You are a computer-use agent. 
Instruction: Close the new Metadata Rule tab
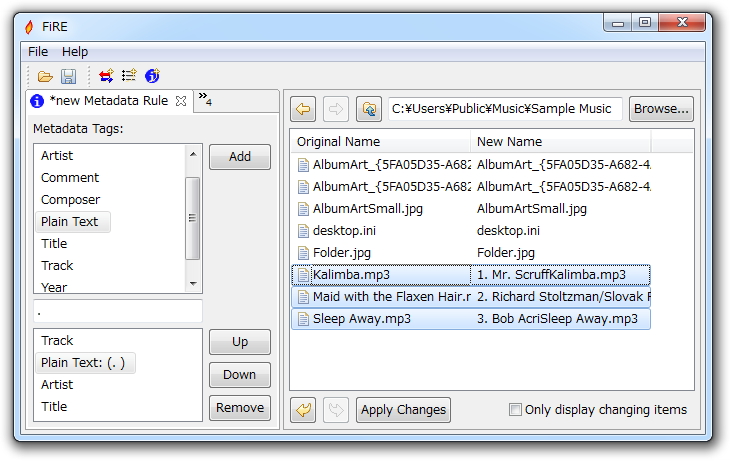181,101
